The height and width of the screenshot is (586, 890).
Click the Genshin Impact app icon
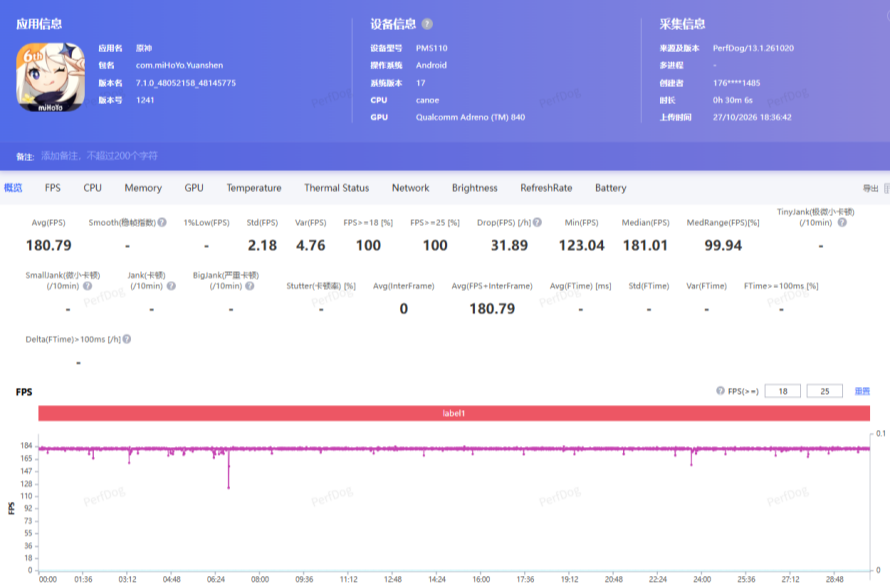tap(51, 78)
